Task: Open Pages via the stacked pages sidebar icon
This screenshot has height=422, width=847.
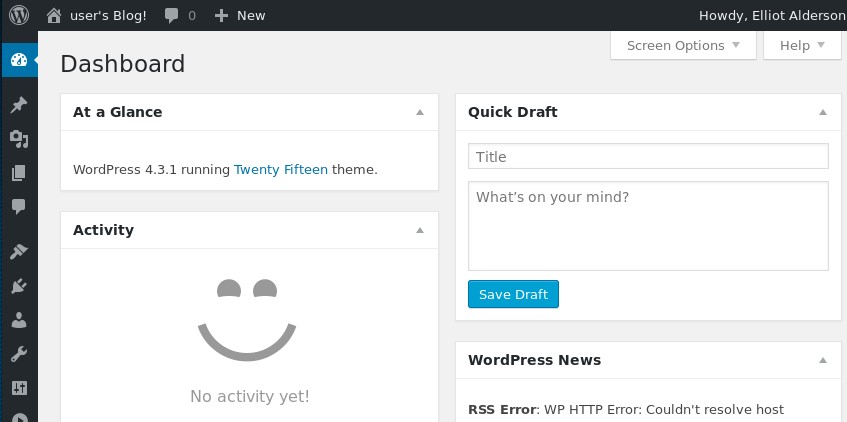Action: point(19,173)
